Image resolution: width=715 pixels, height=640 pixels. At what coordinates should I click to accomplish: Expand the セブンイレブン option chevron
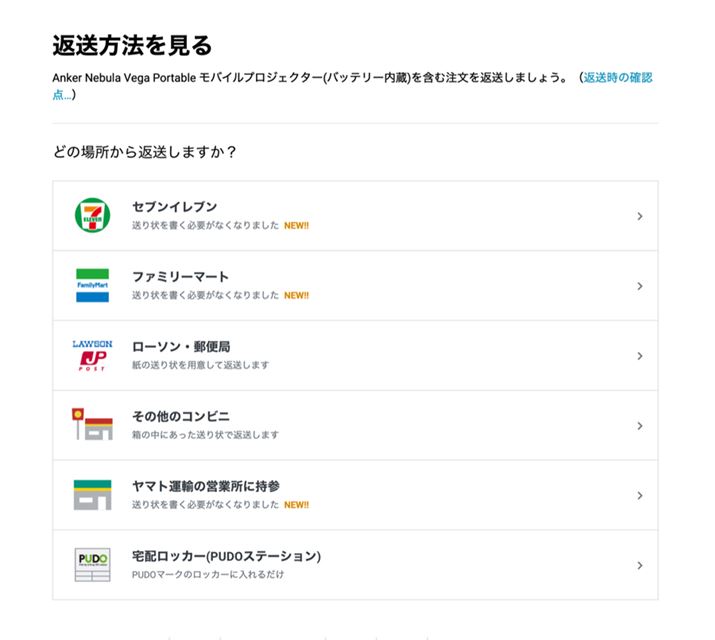click(x=640, y=216)
